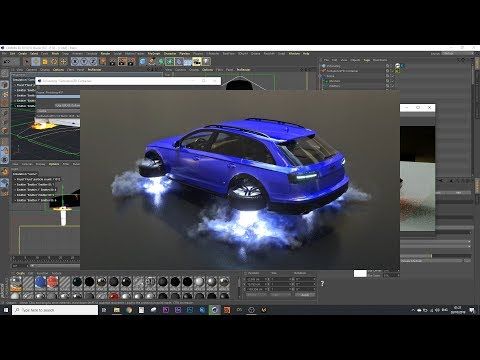
Task: Click the Windows taskbar search box
Action: pyautogui.click(x=55, y=310)
